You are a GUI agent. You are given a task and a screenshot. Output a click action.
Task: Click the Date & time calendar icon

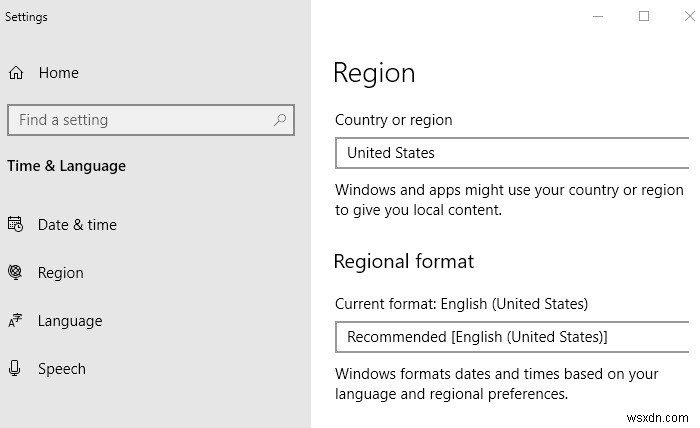pos(15,225)
